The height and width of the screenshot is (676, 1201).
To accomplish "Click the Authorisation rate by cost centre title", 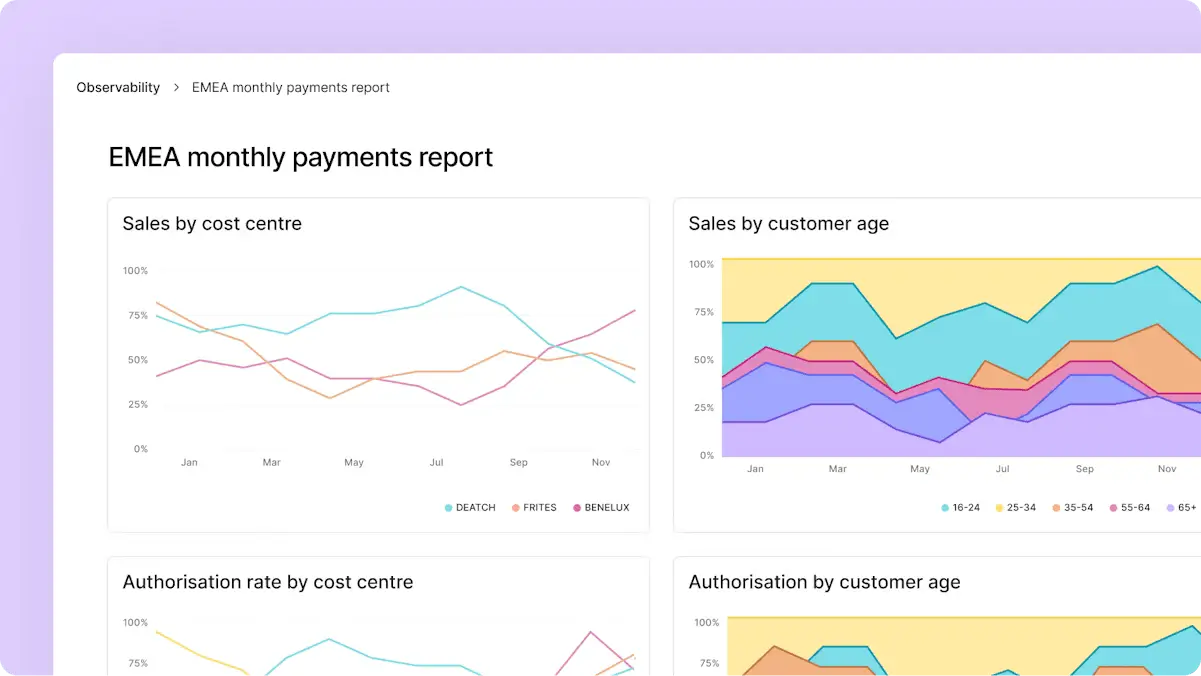I will pyautogui.click(x=266, y=582).
